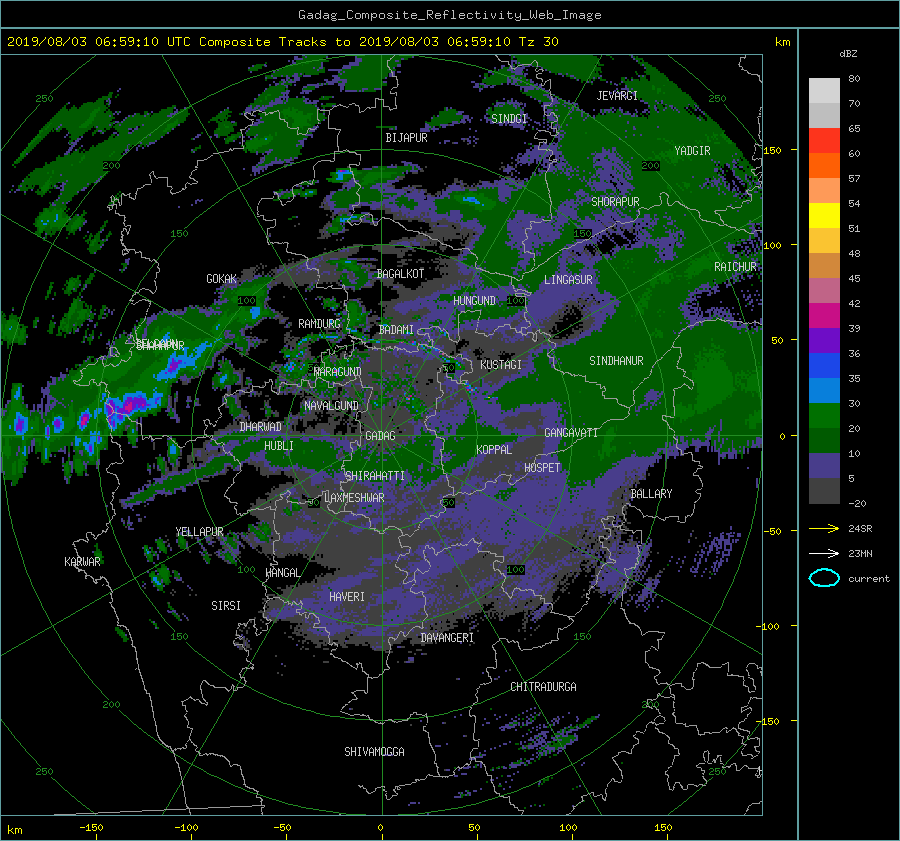Click the km label at bottom left
The height and width of the screenshot is (841, 900).
[x=14, y=830]
